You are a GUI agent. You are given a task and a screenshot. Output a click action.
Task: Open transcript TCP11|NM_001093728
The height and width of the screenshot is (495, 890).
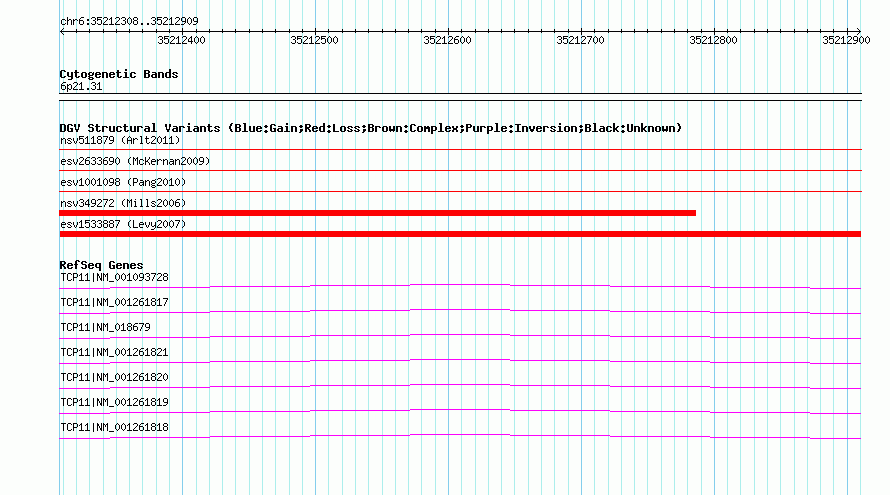point(115,278)
